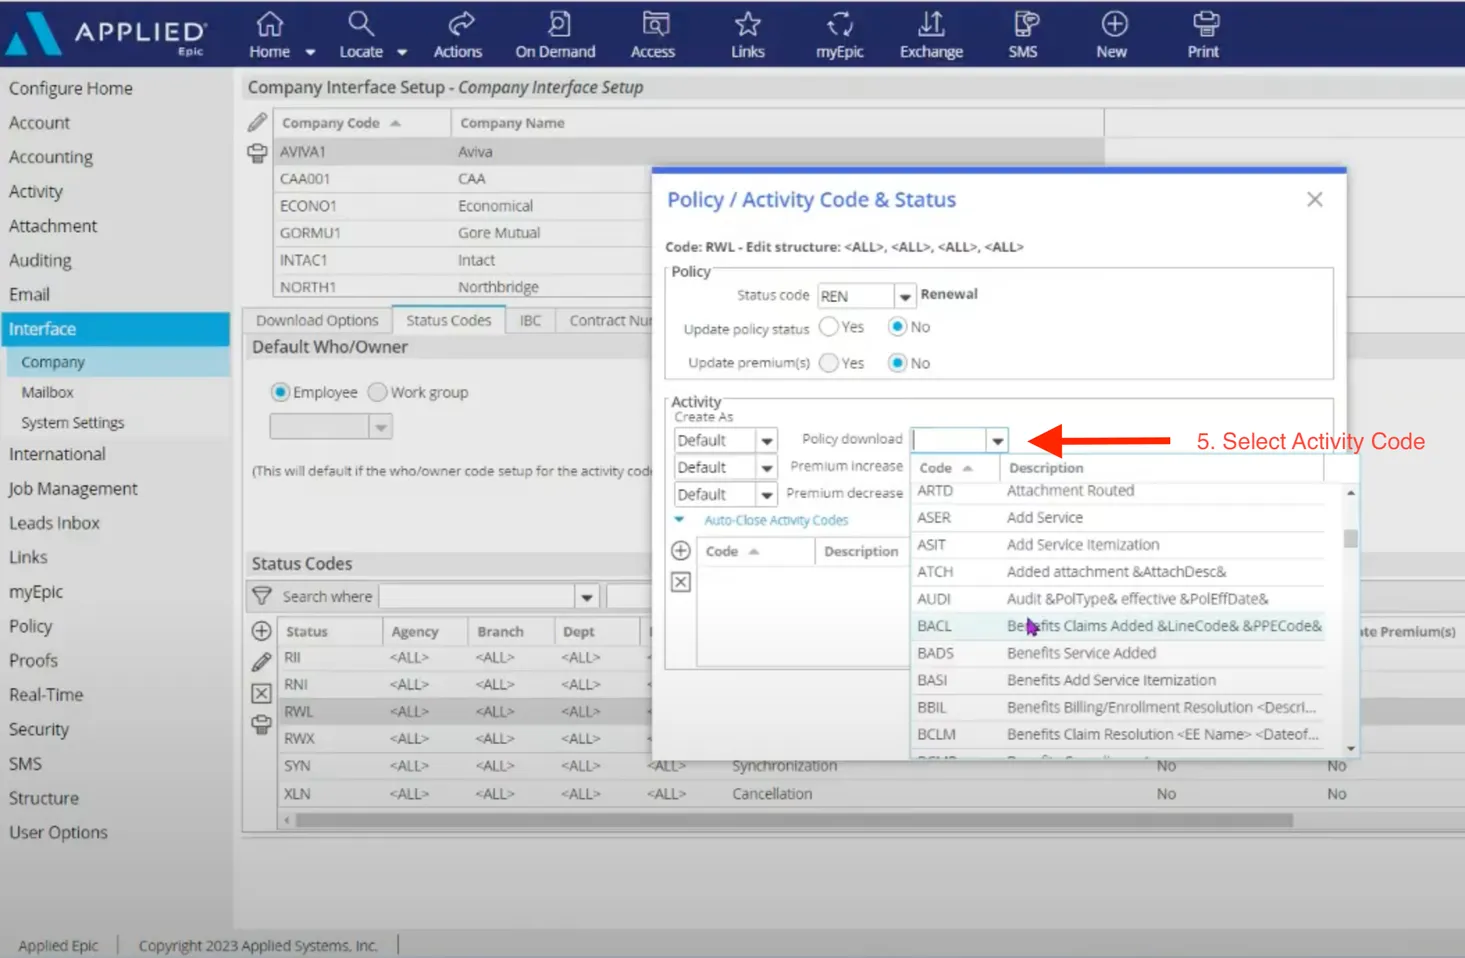
Task: Switch to the Download Options tab
Action: [317, 320]
